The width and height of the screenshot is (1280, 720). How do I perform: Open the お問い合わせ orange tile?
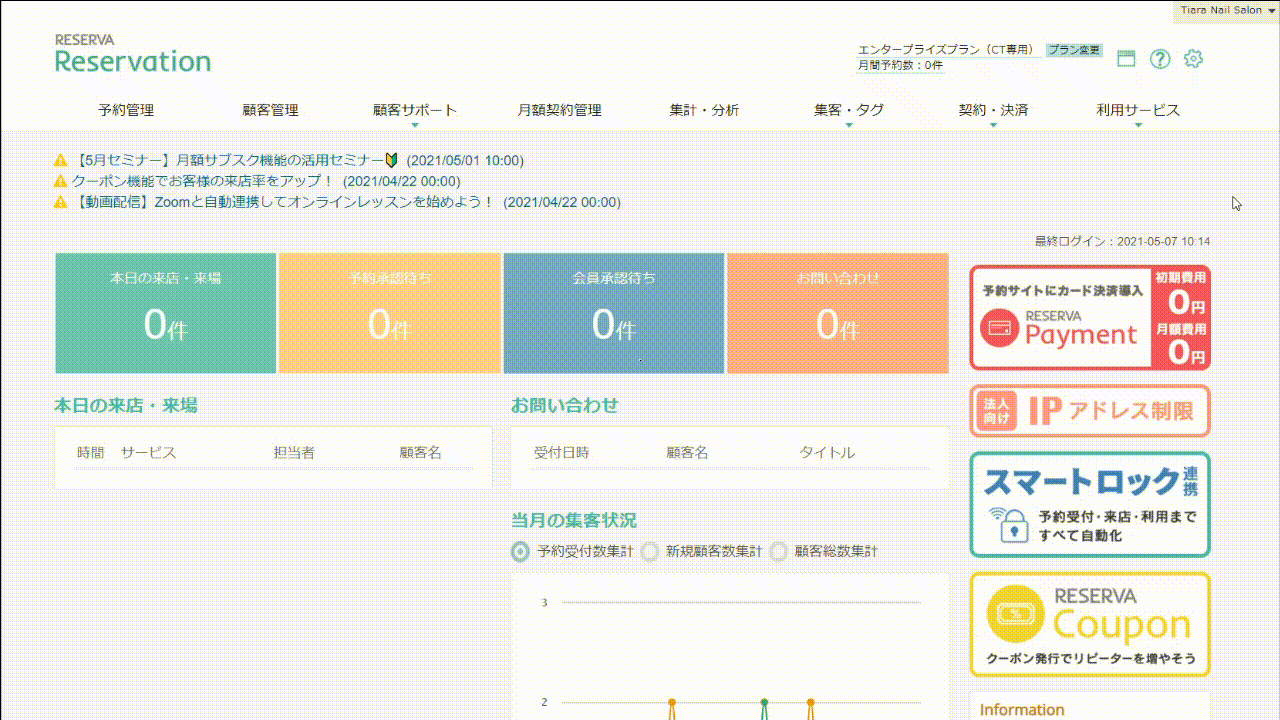coord(838,313)
